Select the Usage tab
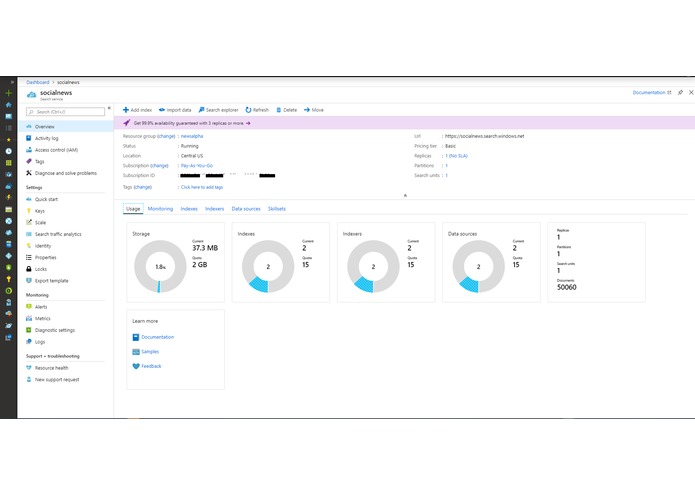This screenshot has height=494, width=695. tap(133, 209)
